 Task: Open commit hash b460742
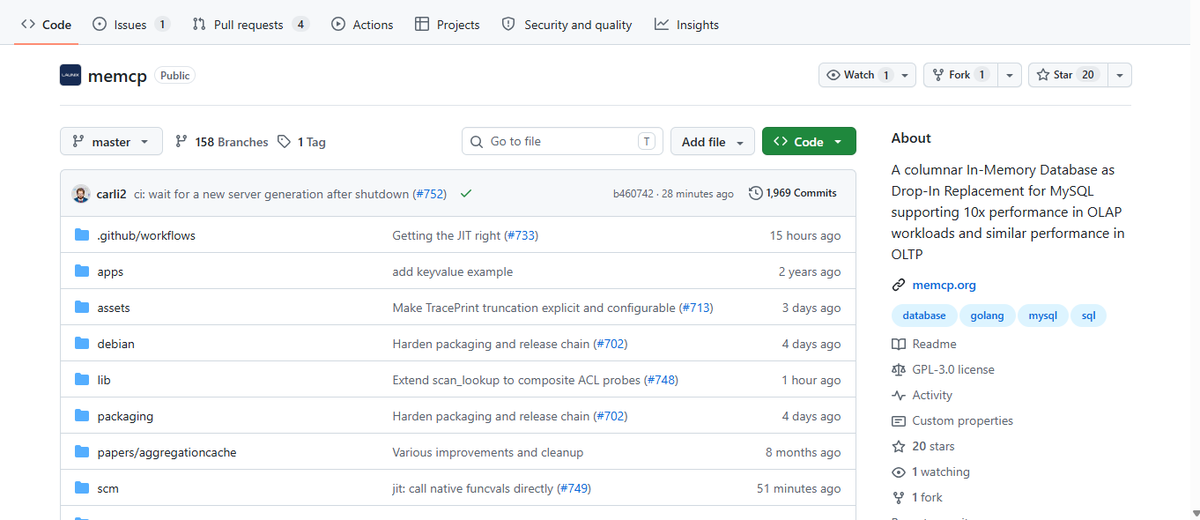[x=634, y=193]
